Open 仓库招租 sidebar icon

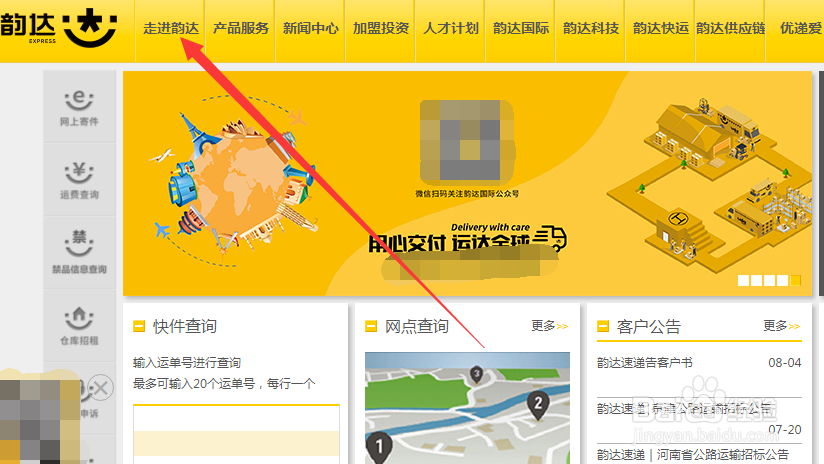click(x=79, y=326)
